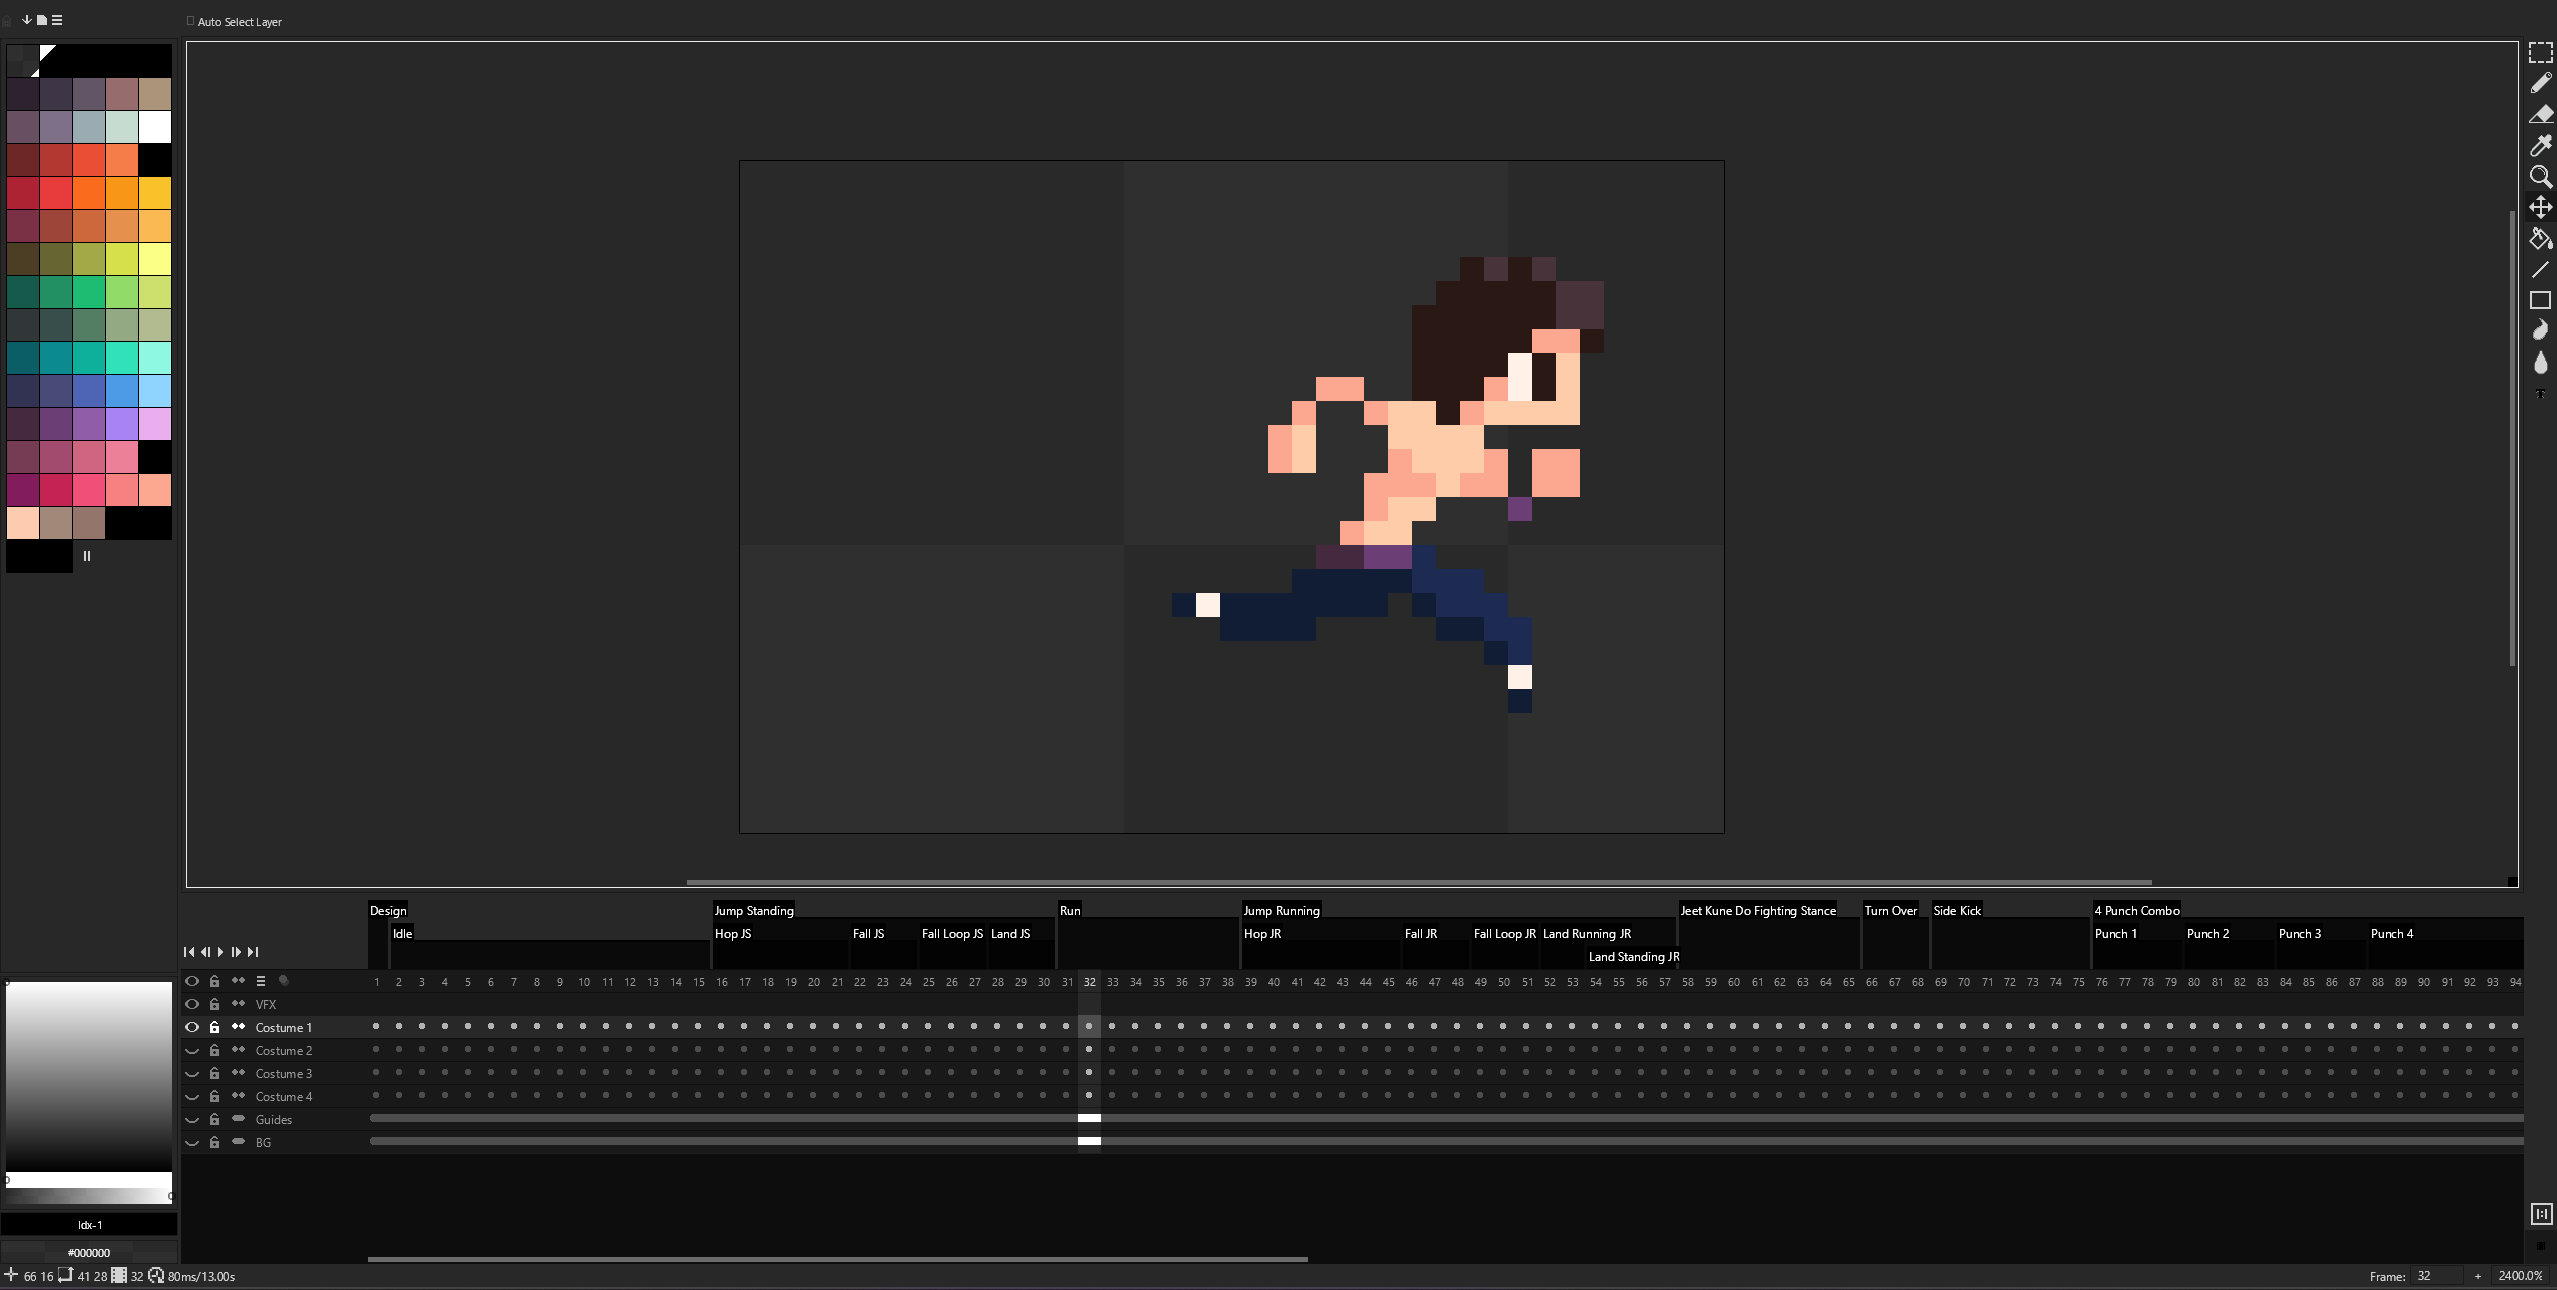Select the Eraser tool
The width and height of the screenshot is (2557, 1290).
(2540, 115)
